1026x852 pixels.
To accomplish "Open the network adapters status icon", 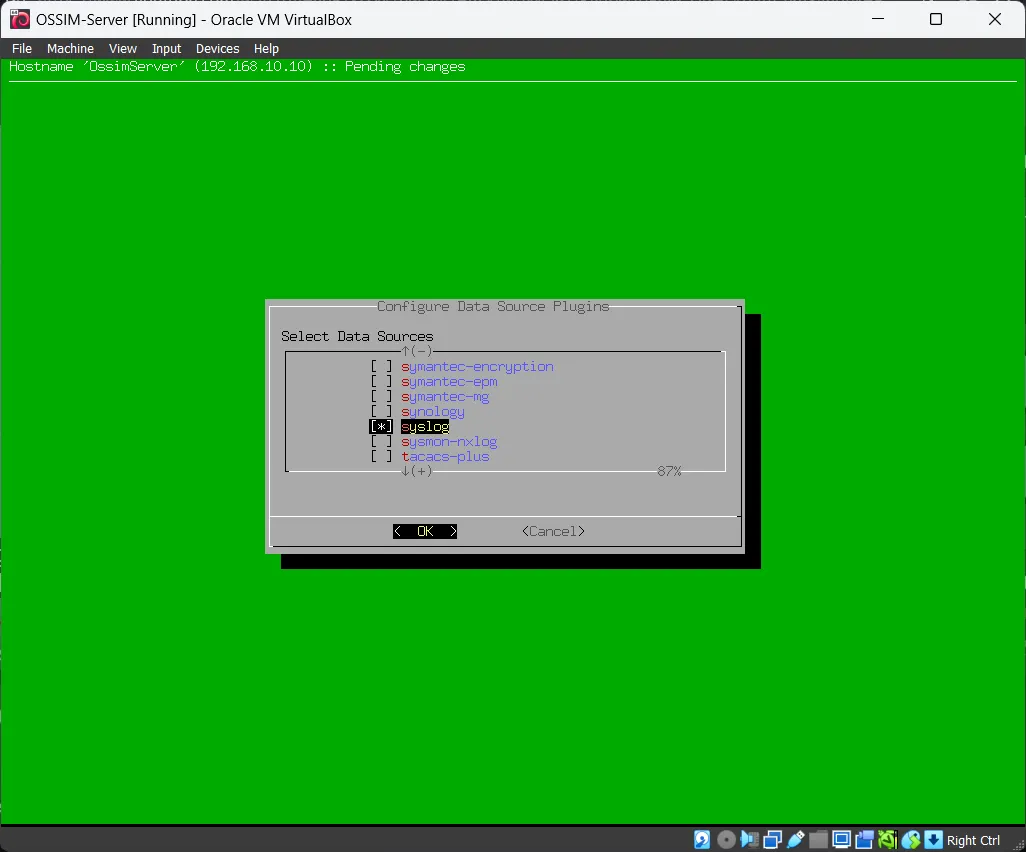I will click(773, 840).
